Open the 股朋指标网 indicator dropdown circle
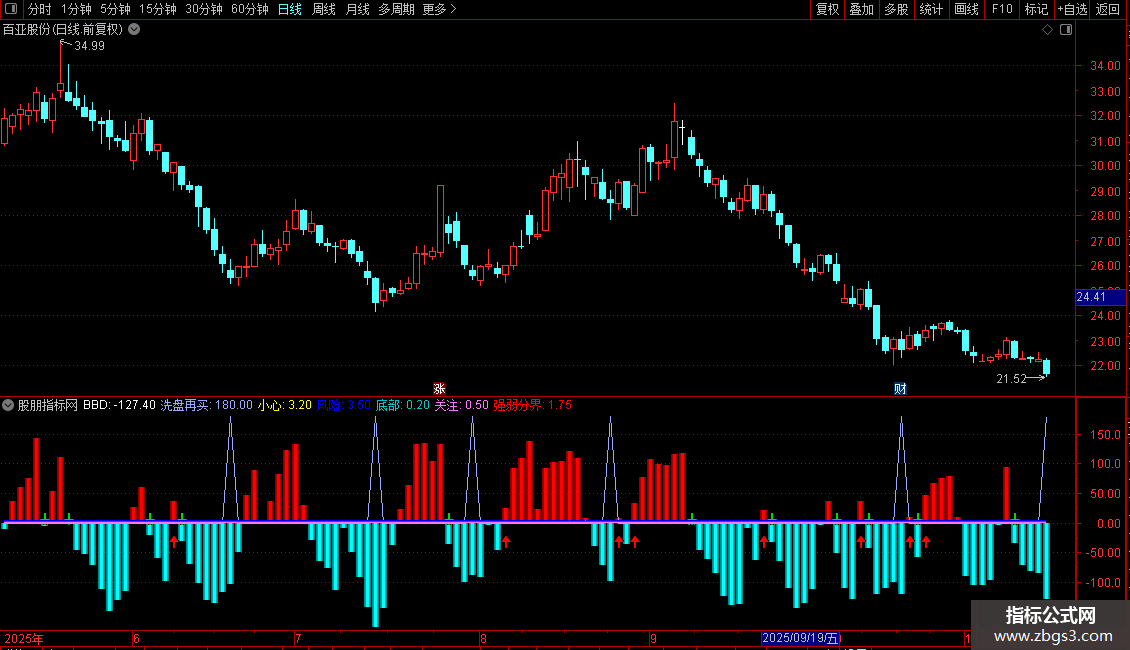1130x650 pixels. click(x=8, y=405)
